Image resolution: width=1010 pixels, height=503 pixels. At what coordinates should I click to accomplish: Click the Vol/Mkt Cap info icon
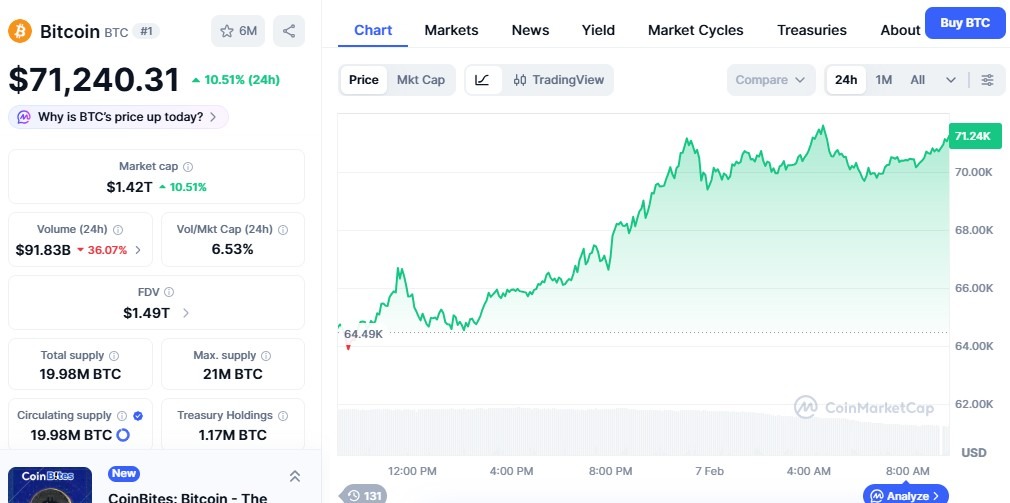point(283,229)
